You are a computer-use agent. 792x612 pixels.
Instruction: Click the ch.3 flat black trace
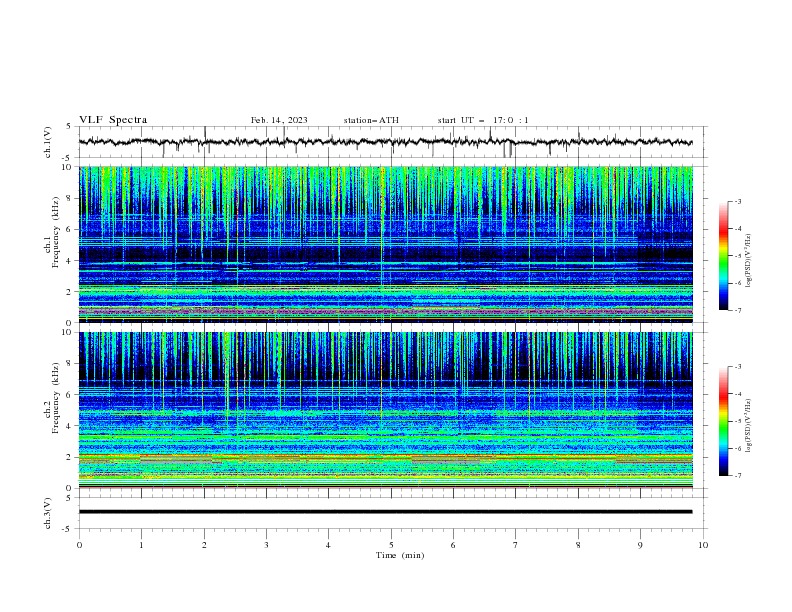(x=385, y=512)
